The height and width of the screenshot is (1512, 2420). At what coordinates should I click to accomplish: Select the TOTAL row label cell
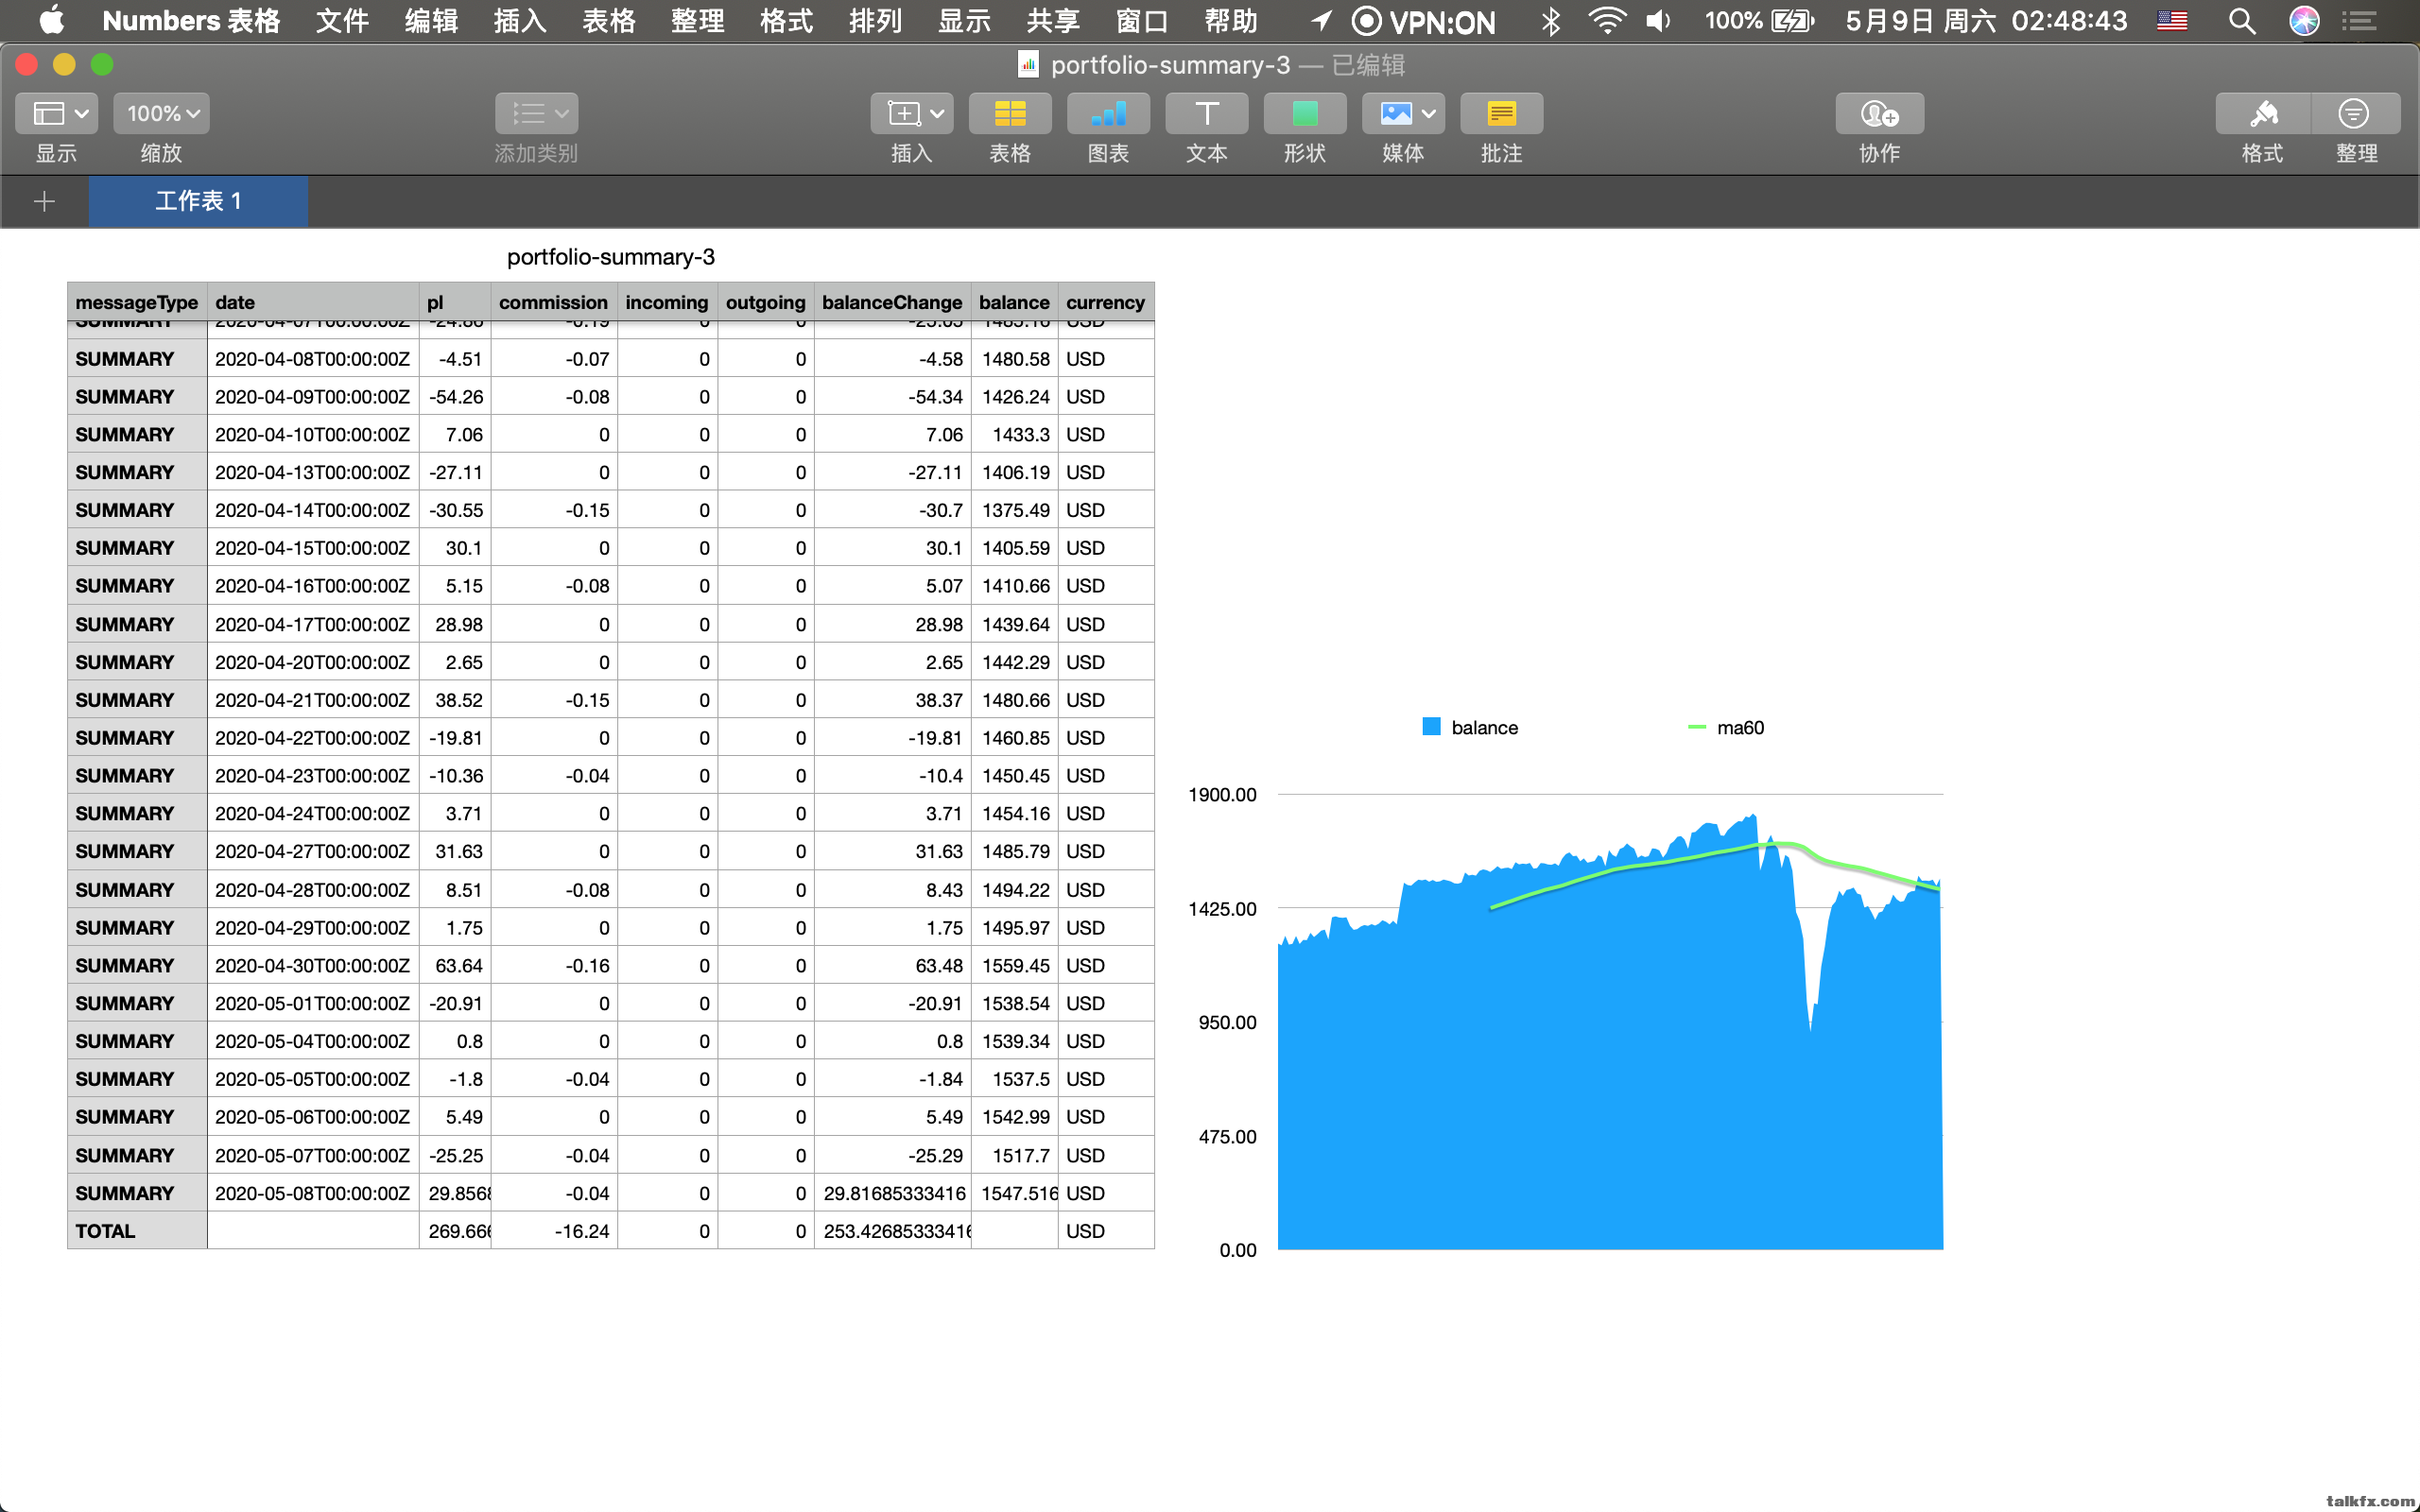(x=137, y=1231)
